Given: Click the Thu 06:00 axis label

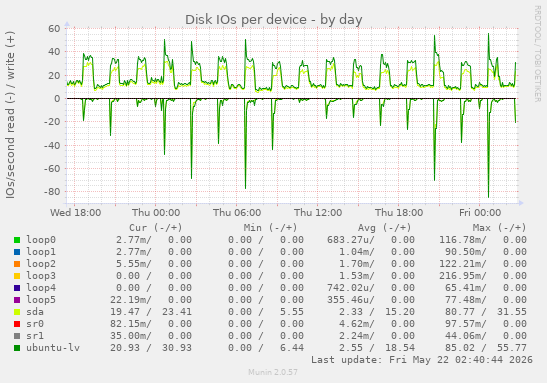Looking at the screenshot, I should point(237,213).
